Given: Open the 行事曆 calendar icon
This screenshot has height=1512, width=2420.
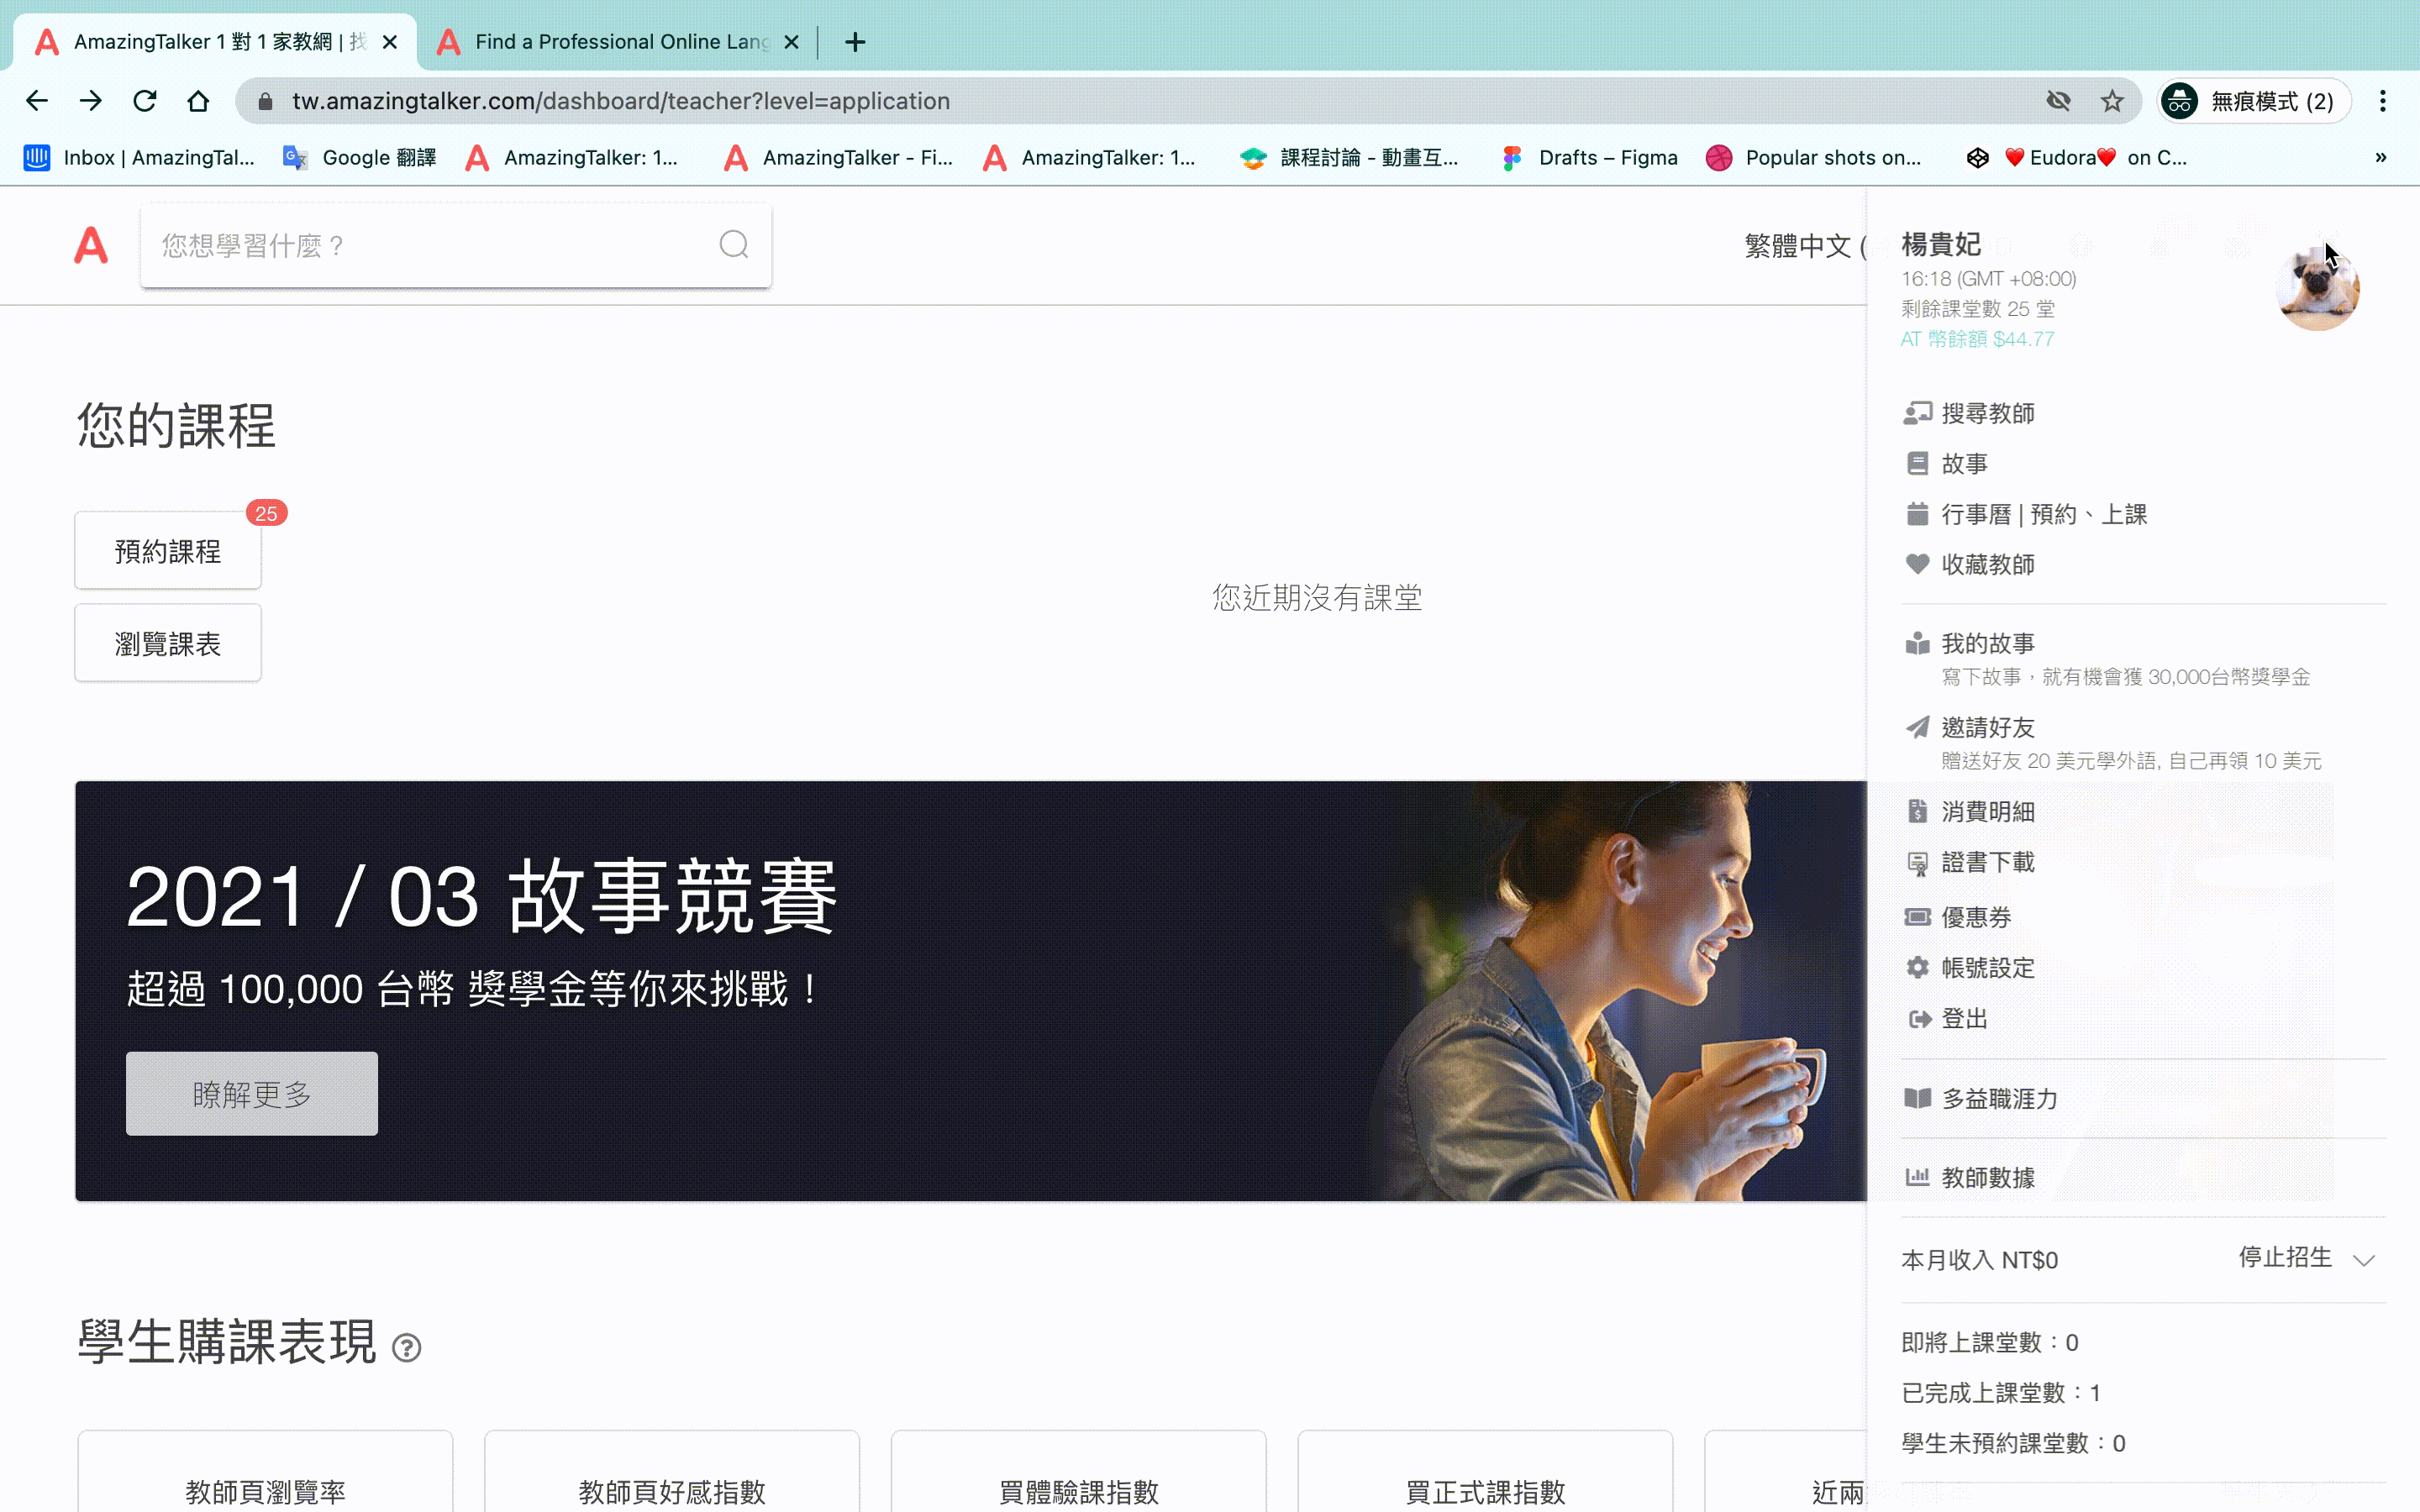Looking at the screenshot, I should point(1918,513).
